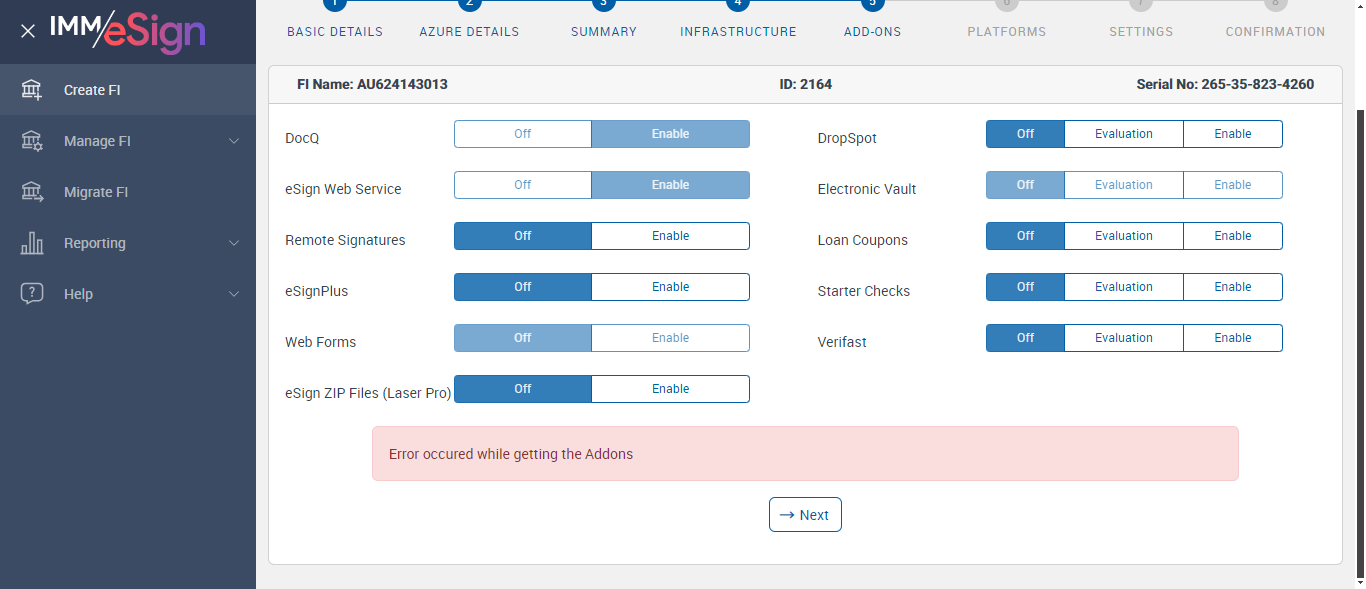Expand the Help submenu chevron

[234, 294]
